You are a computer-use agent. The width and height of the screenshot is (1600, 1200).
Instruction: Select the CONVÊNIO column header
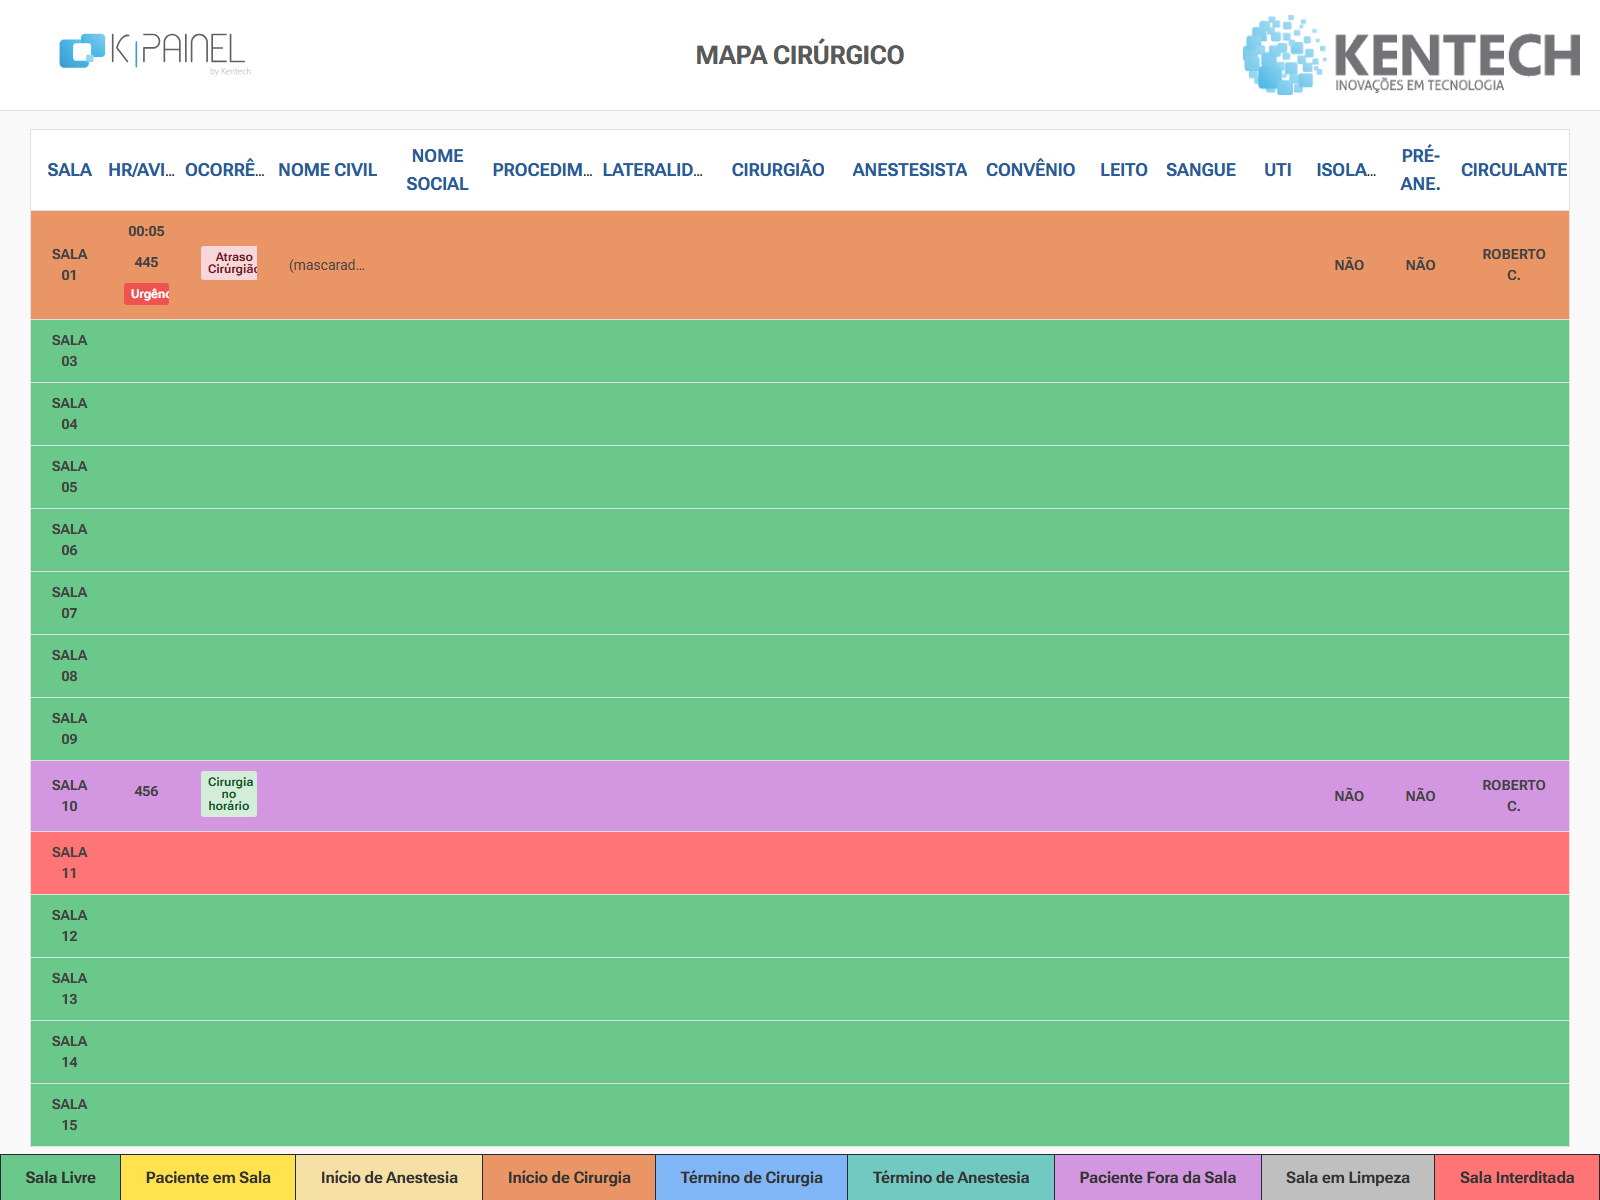[x=1031, y=170]
